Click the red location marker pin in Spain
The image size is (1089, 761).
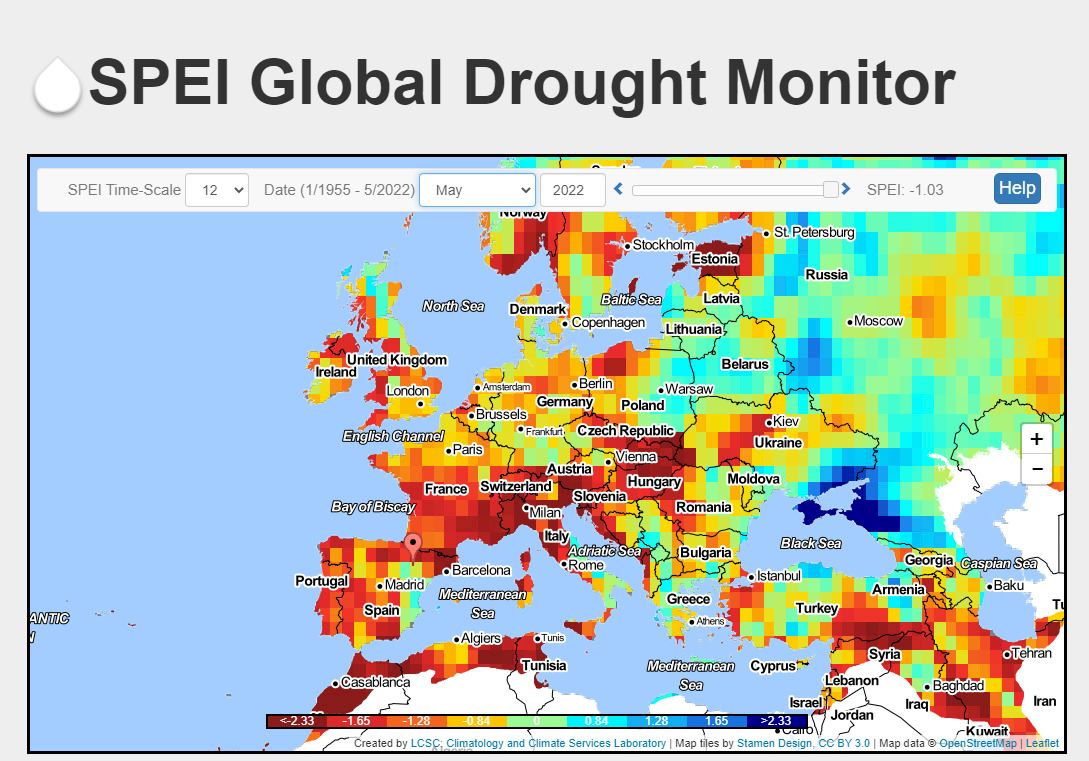click(x=412, y=546)
